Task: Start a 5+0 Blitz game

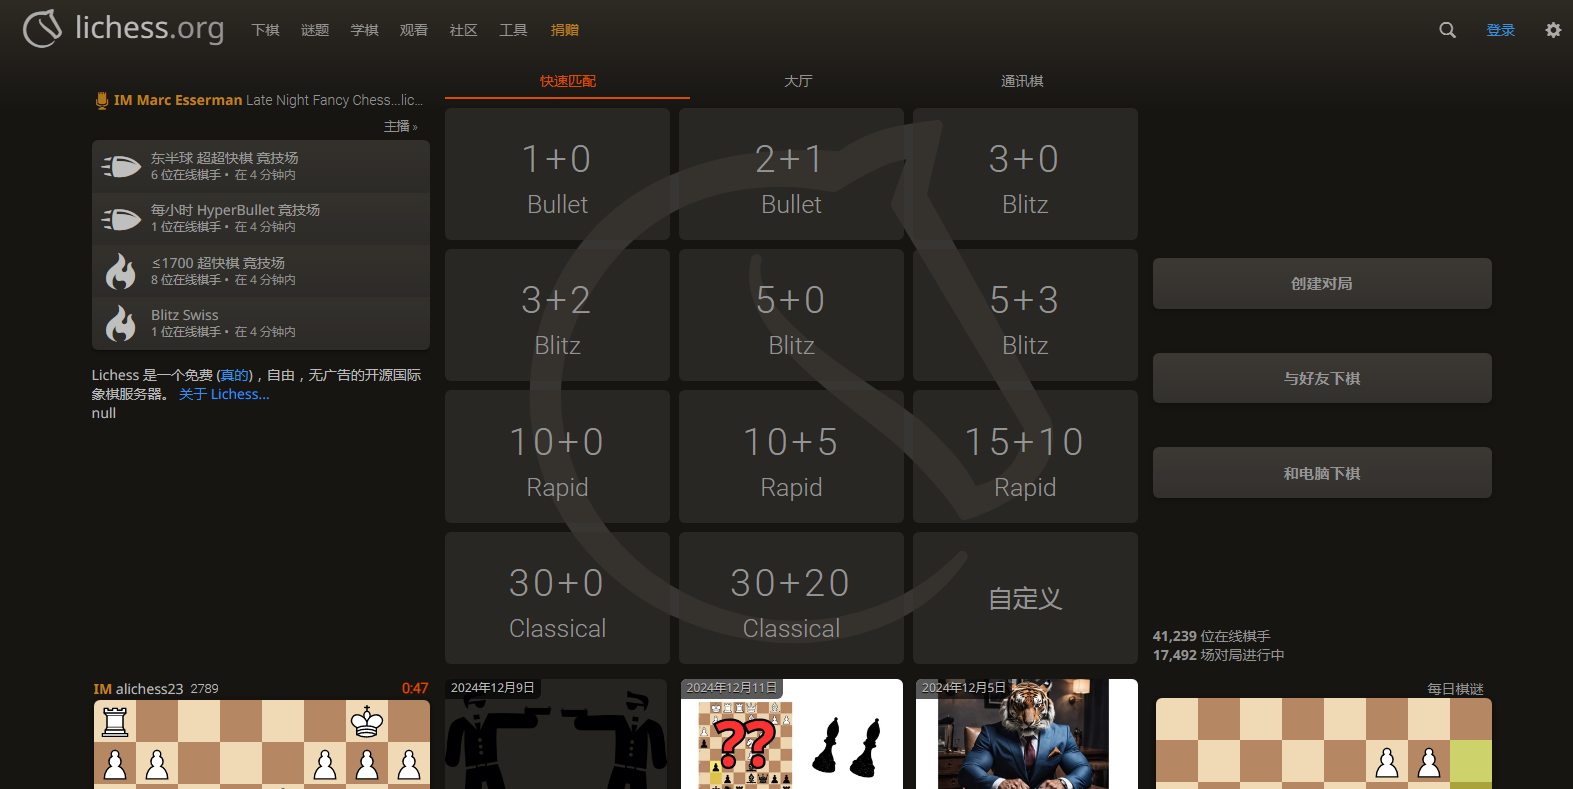Action: (791, 315)
